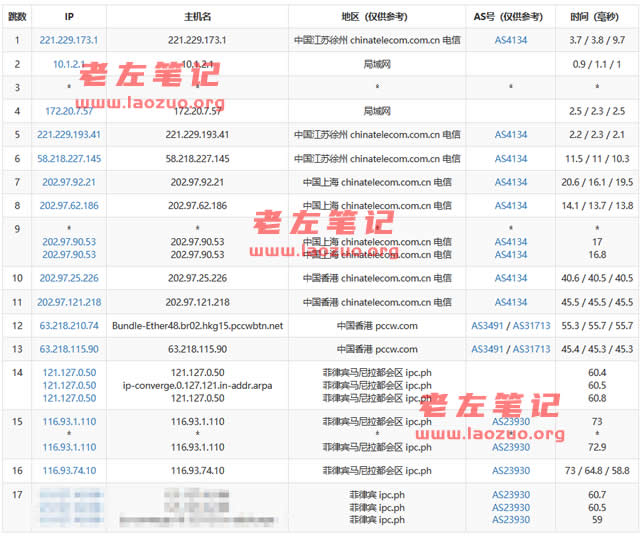642x536 pixels.
Task: Open the 63.218.115.90 IP link in hop 13
Action: [x=69, y=349]
